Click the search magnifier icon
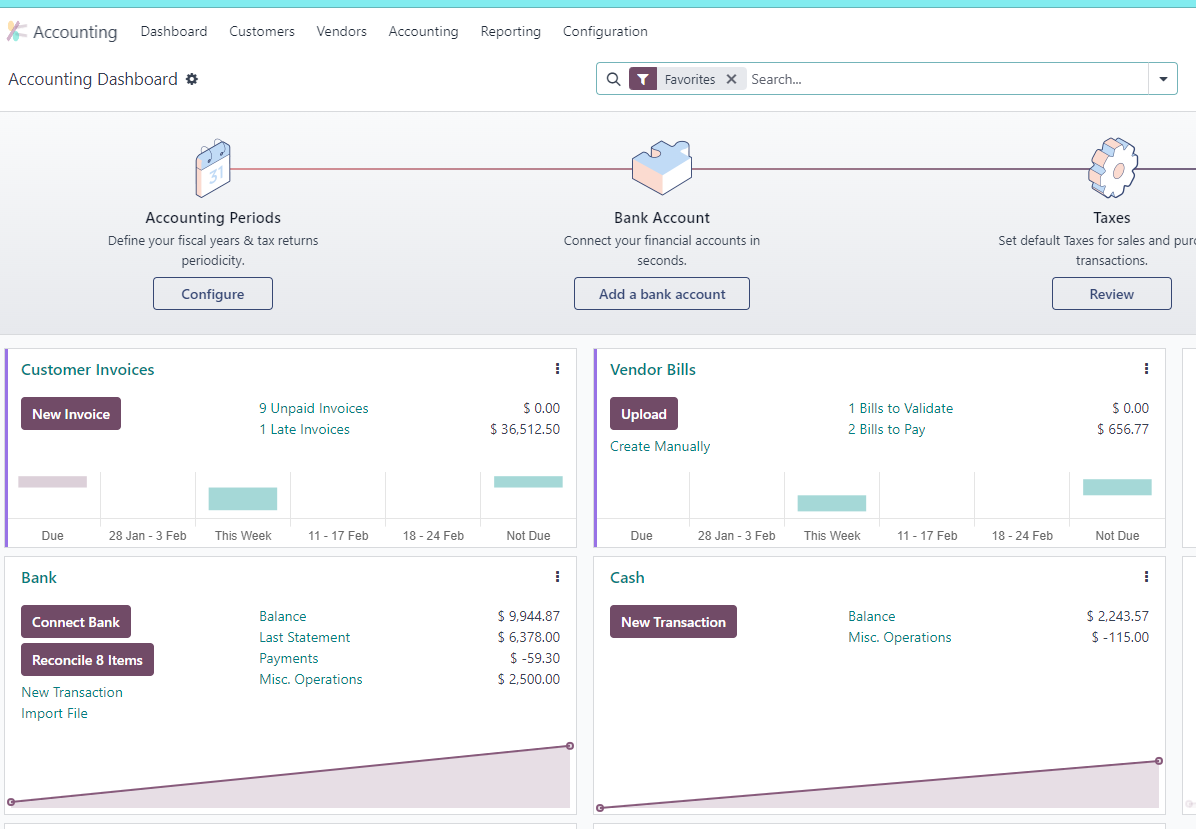 [613, 79]
